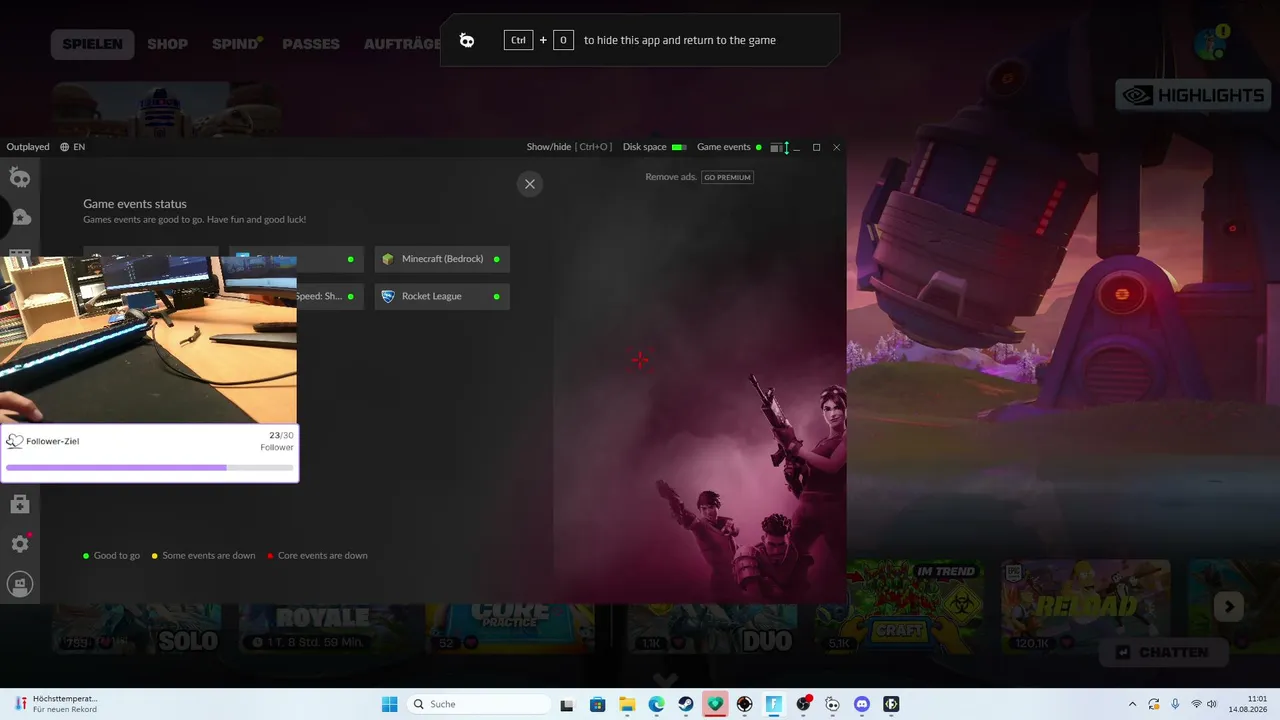Image resolution: width=1280 pixels, height=720 pixels.
Task: Click the Minecraft (Bedrock) block icon
Action: [x=388, y=259]
